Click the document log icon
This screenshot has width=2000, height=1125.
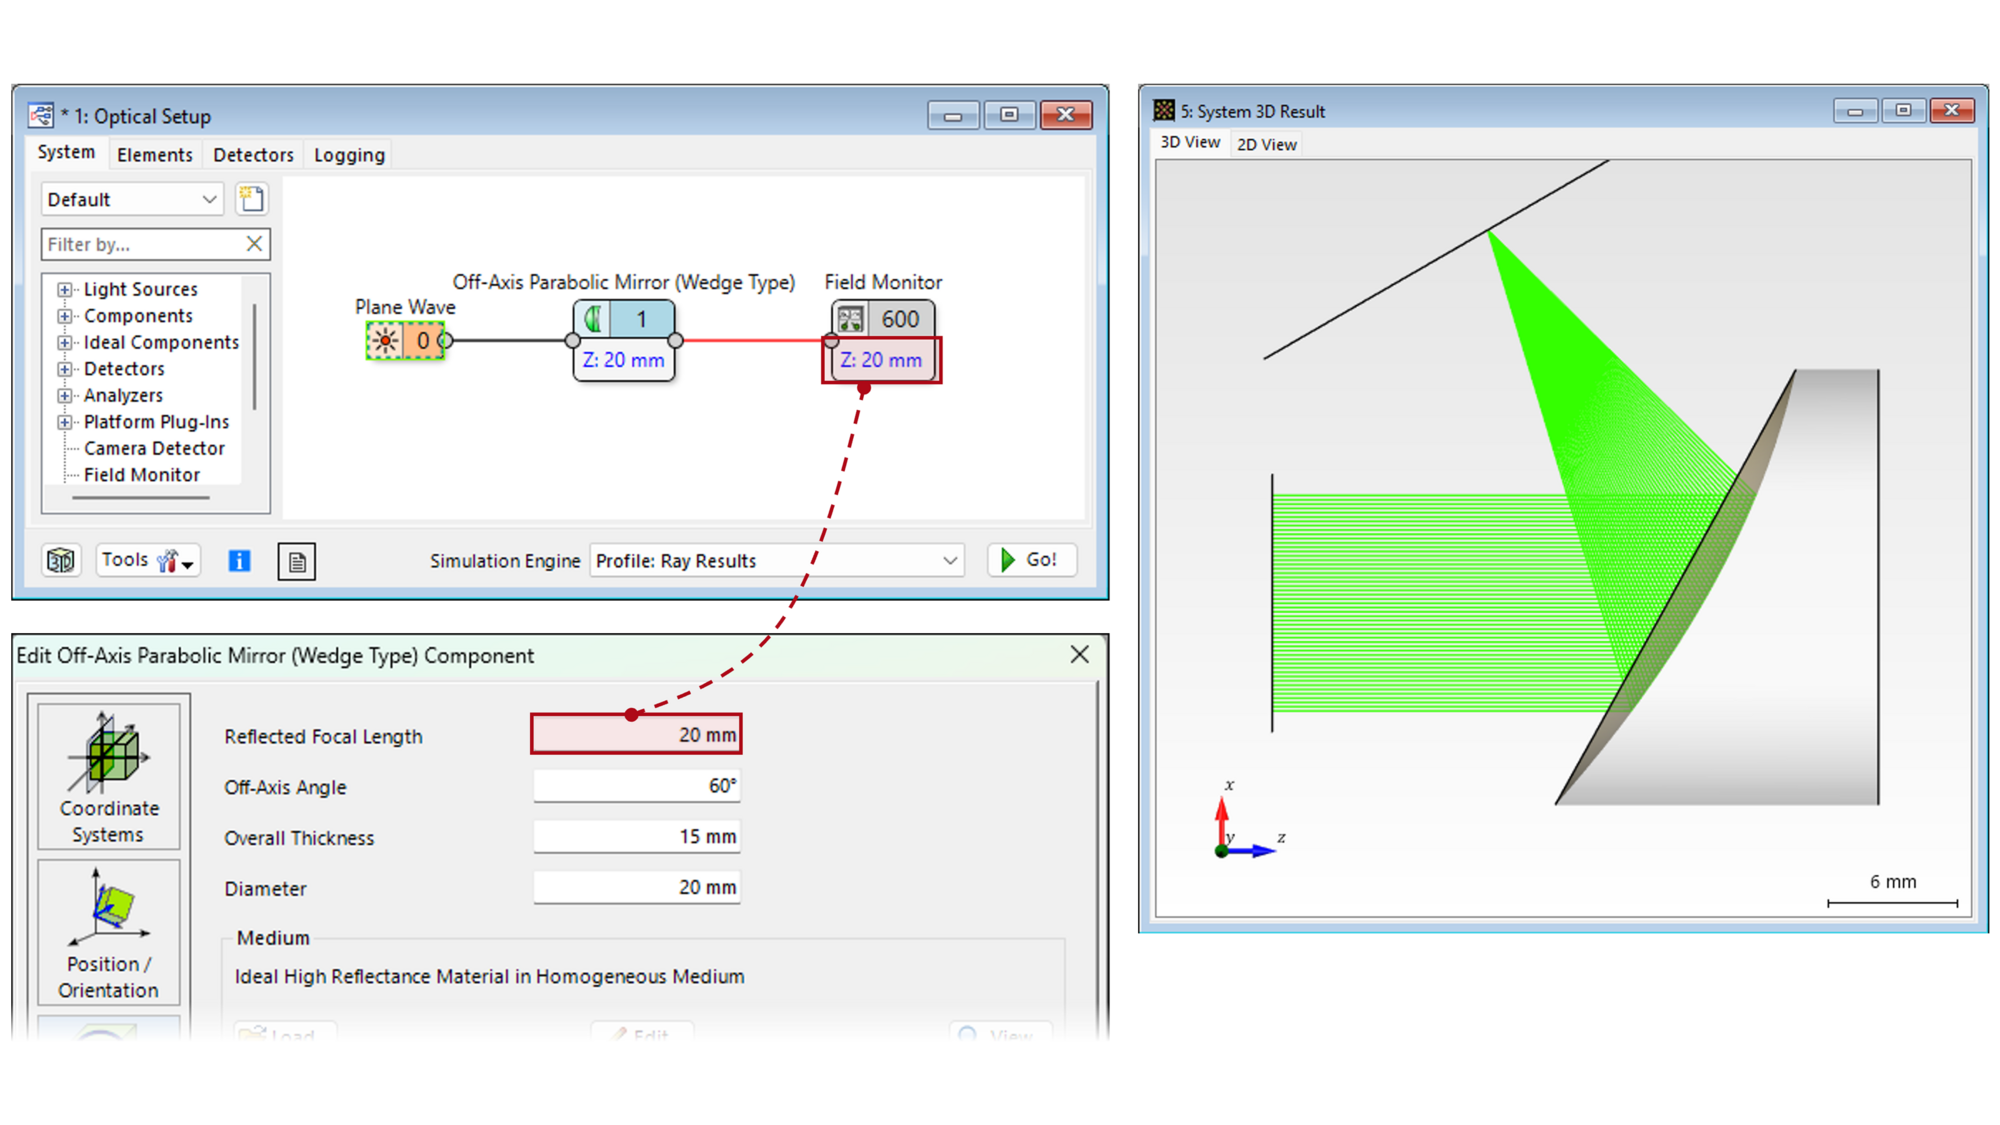[297, 562]
